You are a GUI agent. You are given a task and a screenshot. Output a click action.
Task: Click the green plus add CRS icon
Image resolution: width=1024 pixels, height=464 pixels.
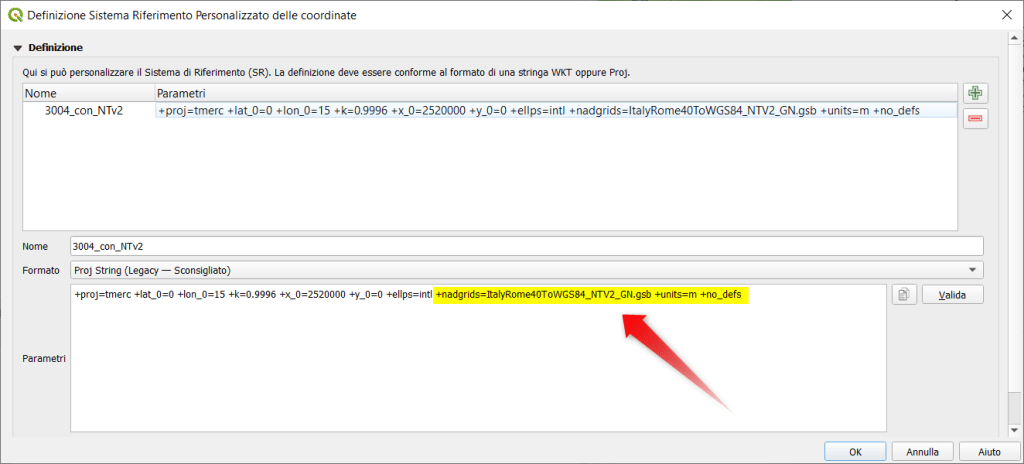point(974,93)
